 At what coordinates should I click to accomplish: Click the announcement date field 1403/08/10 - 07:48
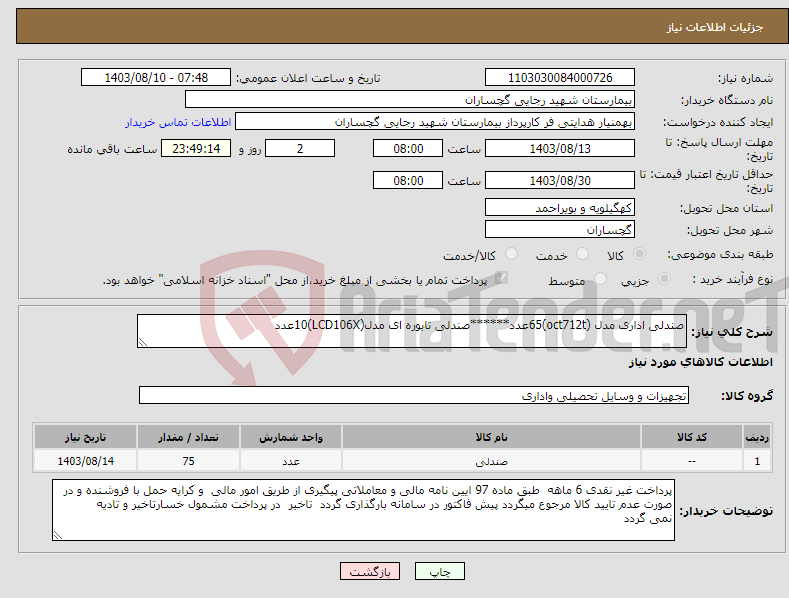156,78
